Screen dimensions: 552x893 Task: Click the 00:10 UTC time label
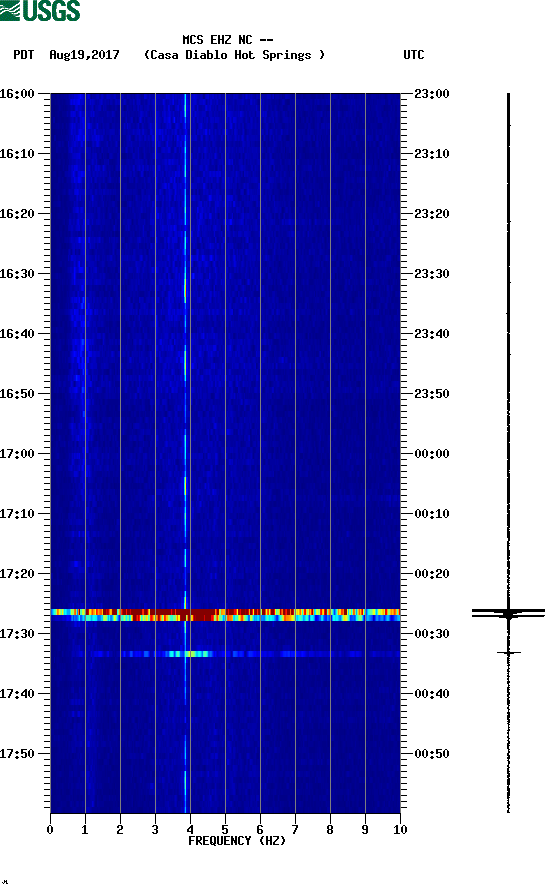[432, 514]
